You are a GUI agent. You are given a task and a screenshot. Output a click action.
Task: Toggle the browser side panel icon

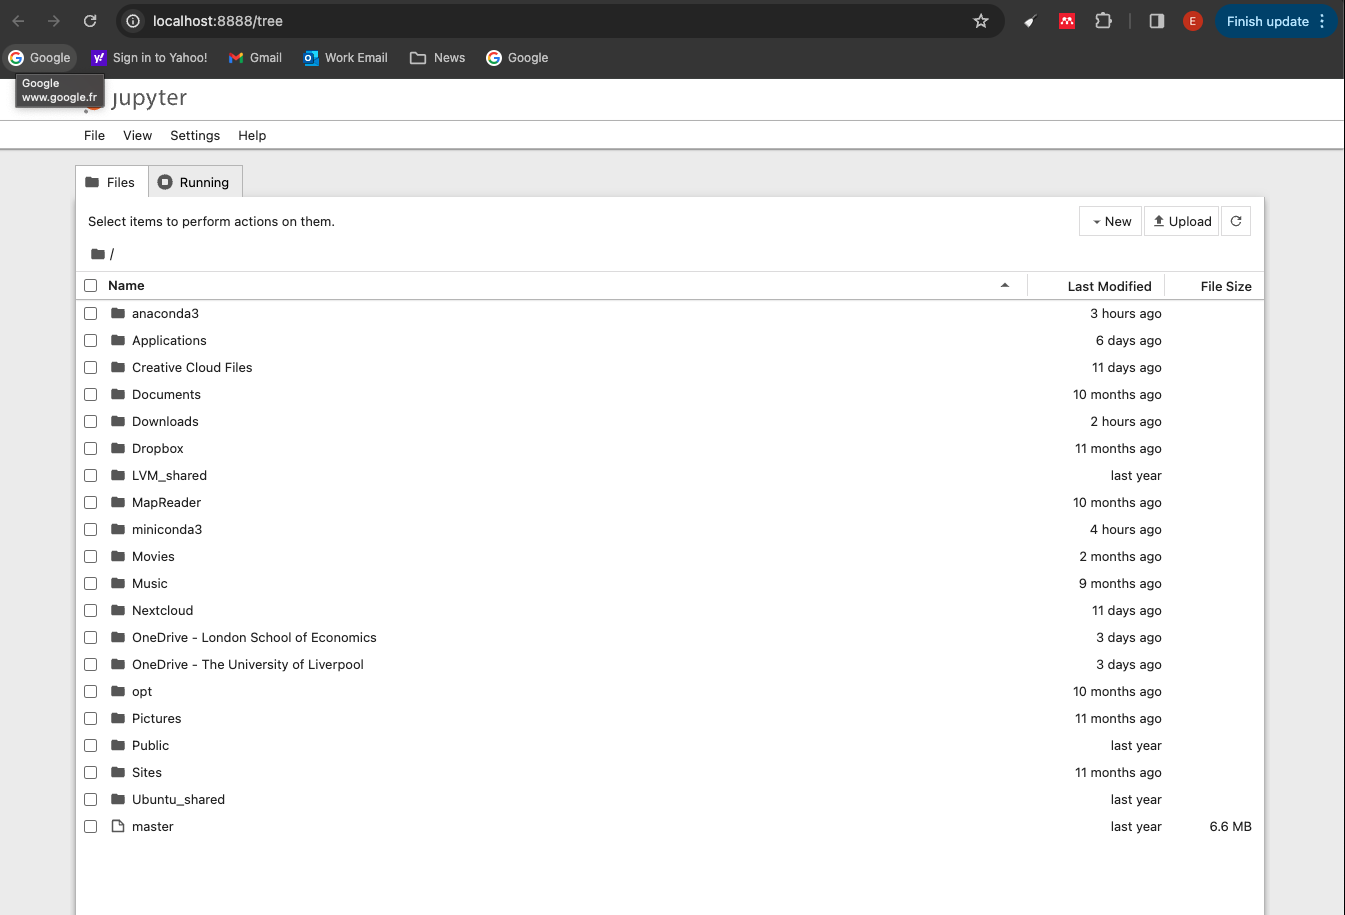pos(1157,21)
